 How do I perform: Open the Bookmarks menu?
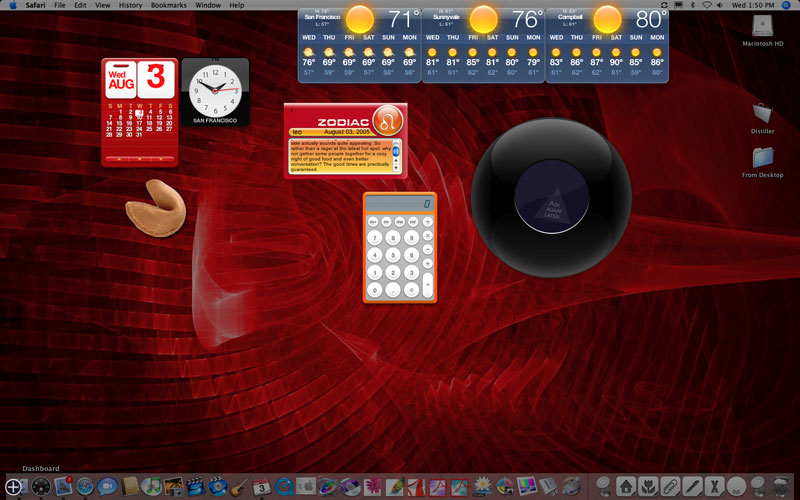tap(169, 5)
